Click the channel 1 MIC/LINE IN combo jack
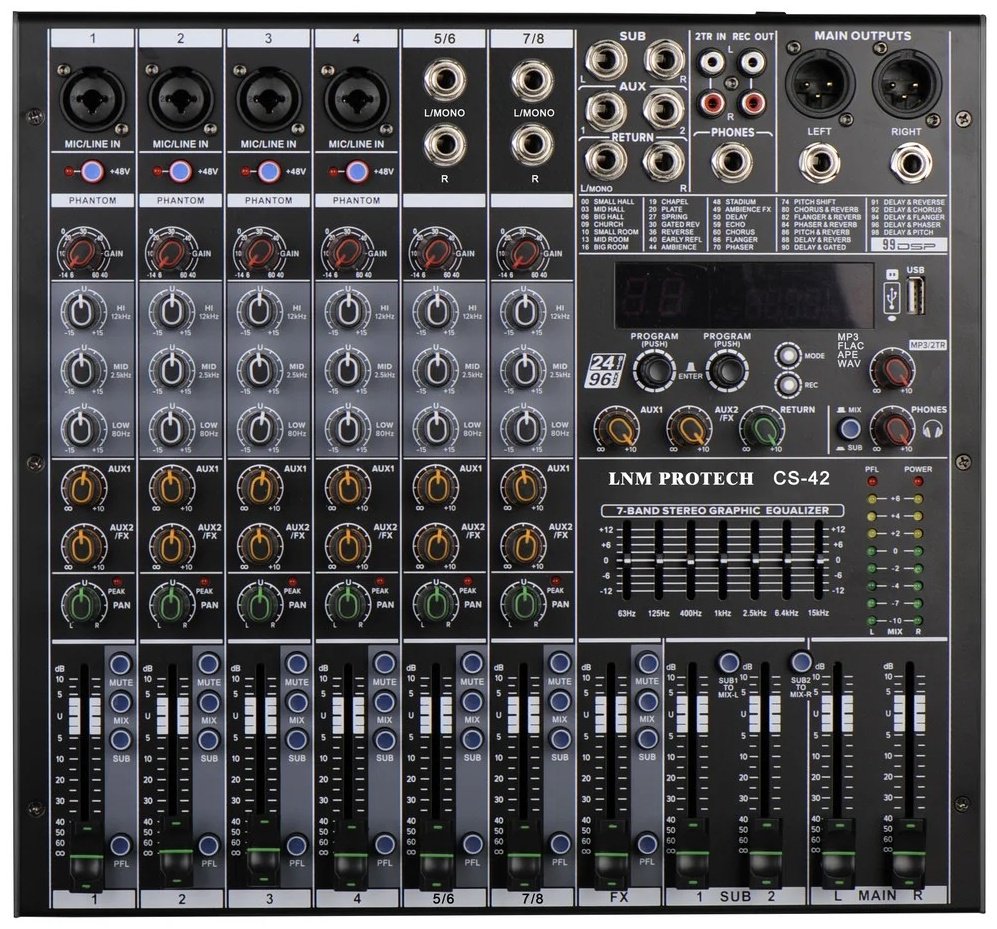997x929 pixels. pos(93,100)
